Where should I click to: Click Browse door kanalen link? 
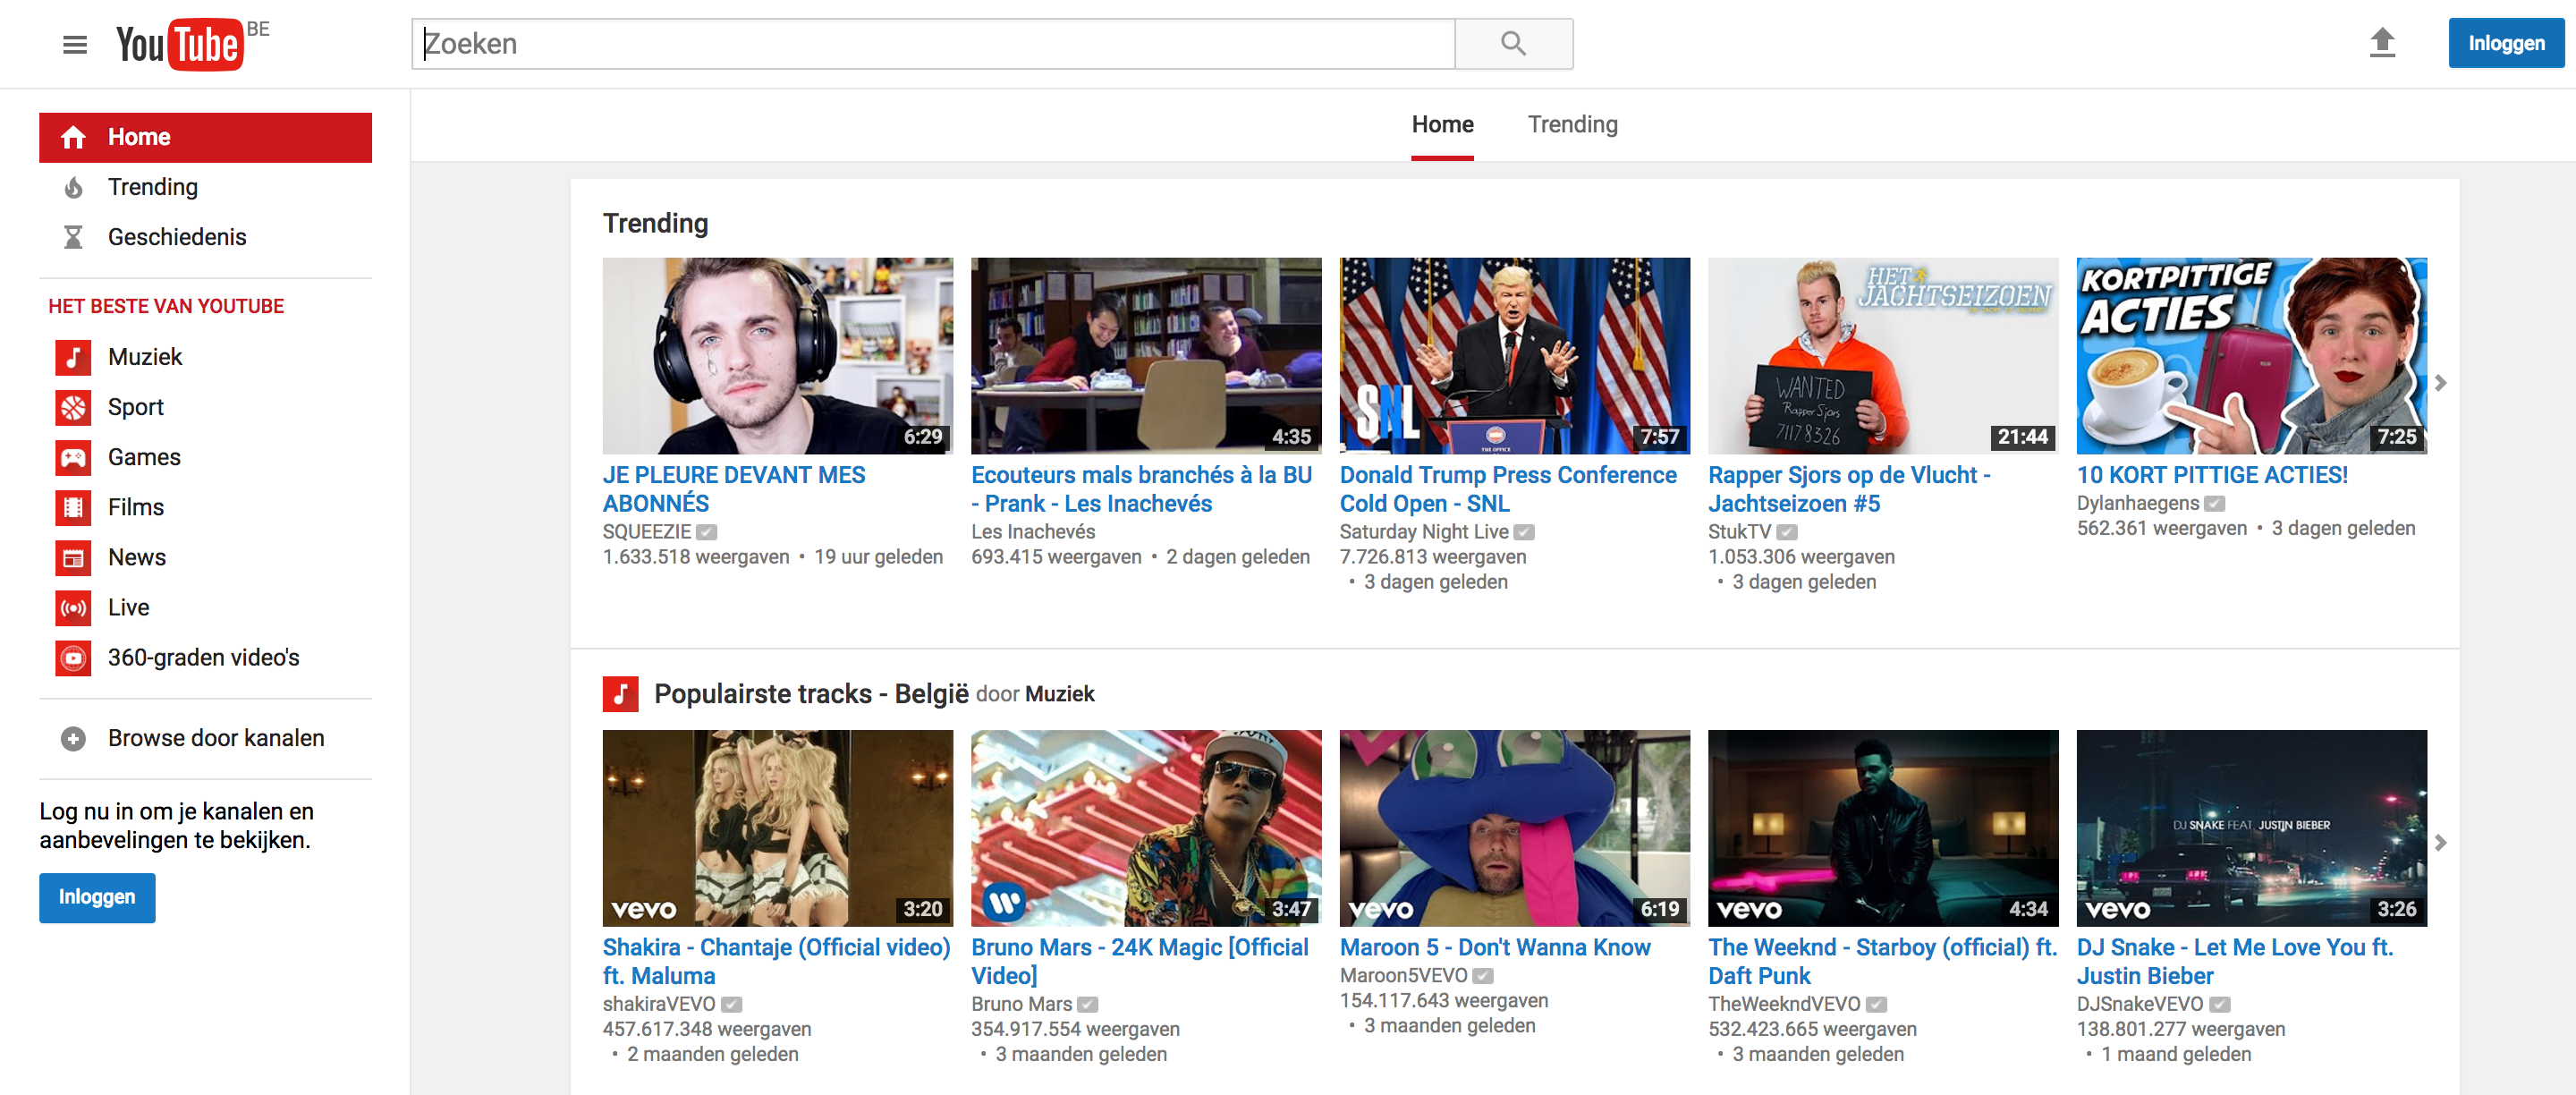tap(216, 738)
